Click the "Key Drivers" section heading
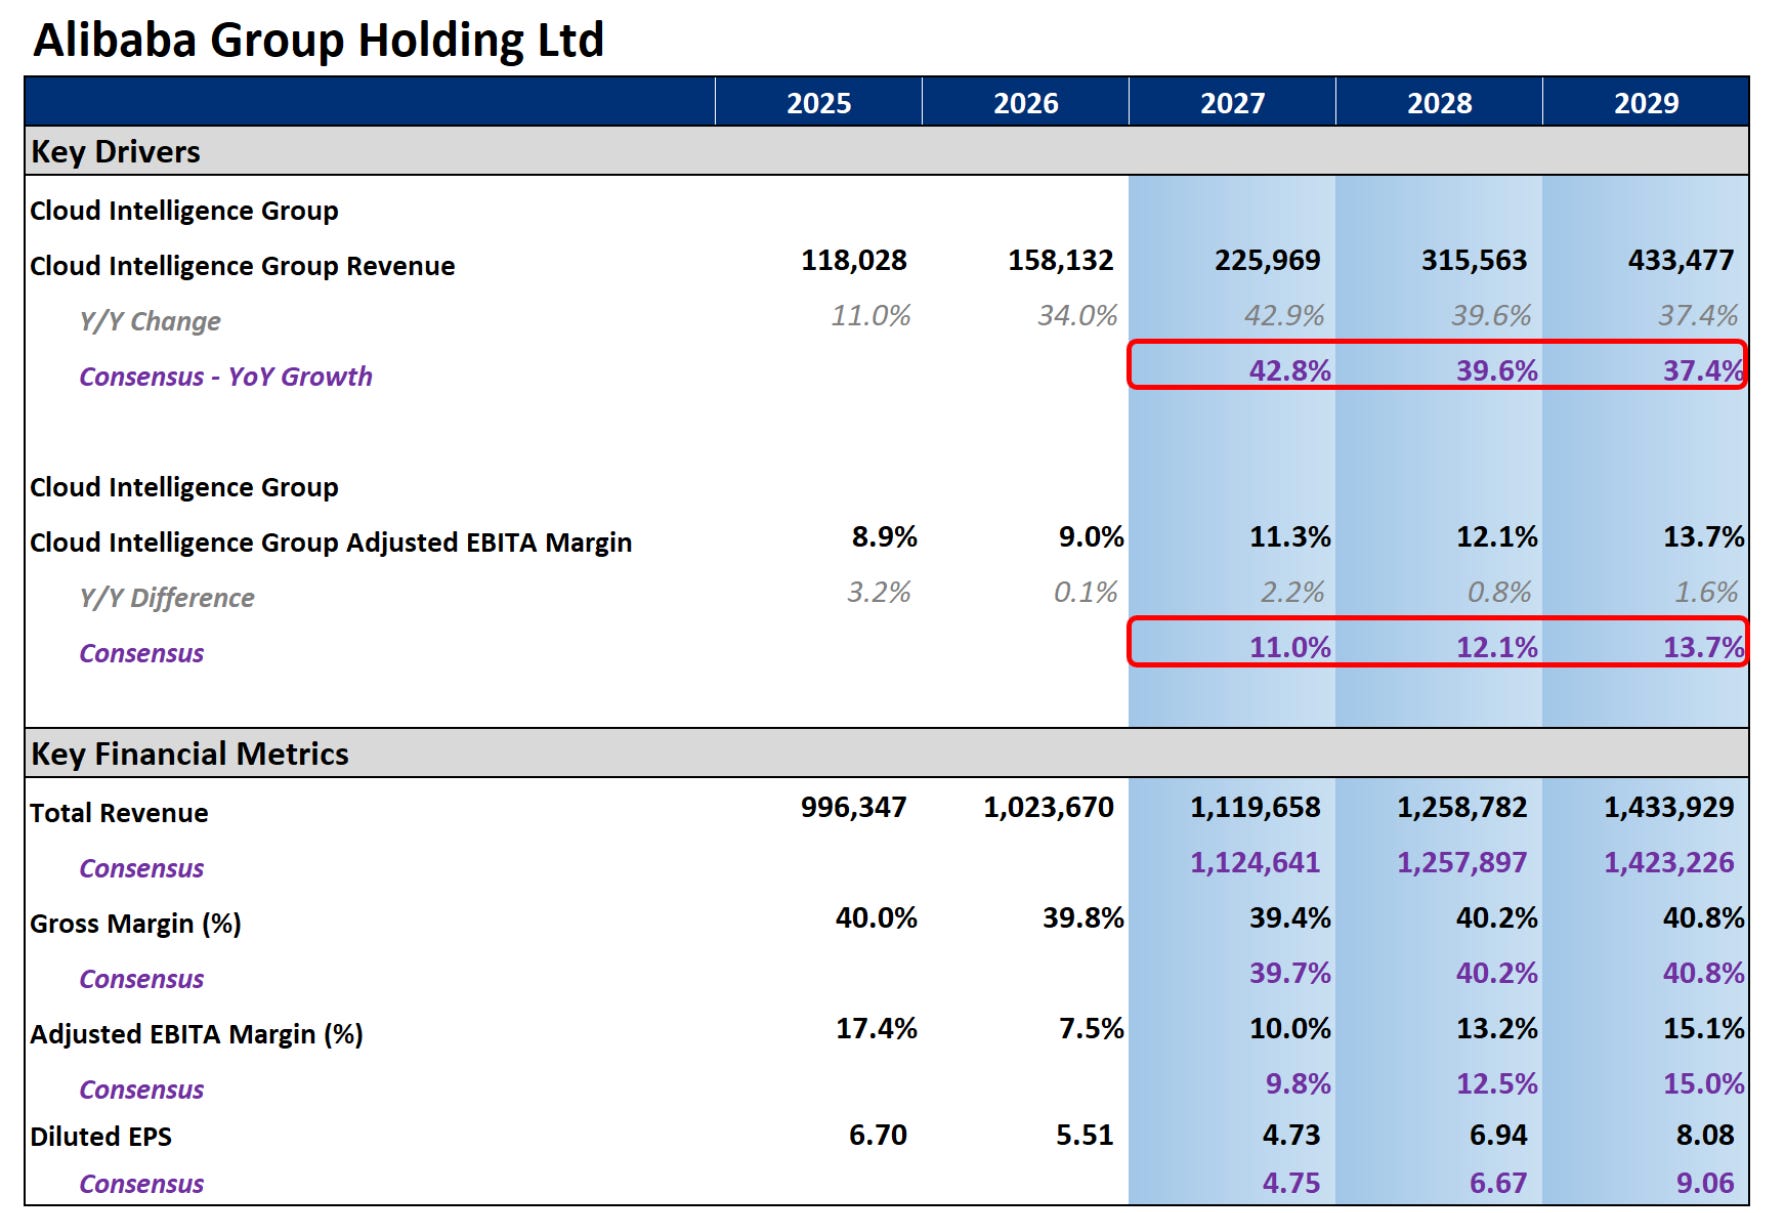Image resolution: width=1774 pixels, height=1213 pixels. pos(116,152)
